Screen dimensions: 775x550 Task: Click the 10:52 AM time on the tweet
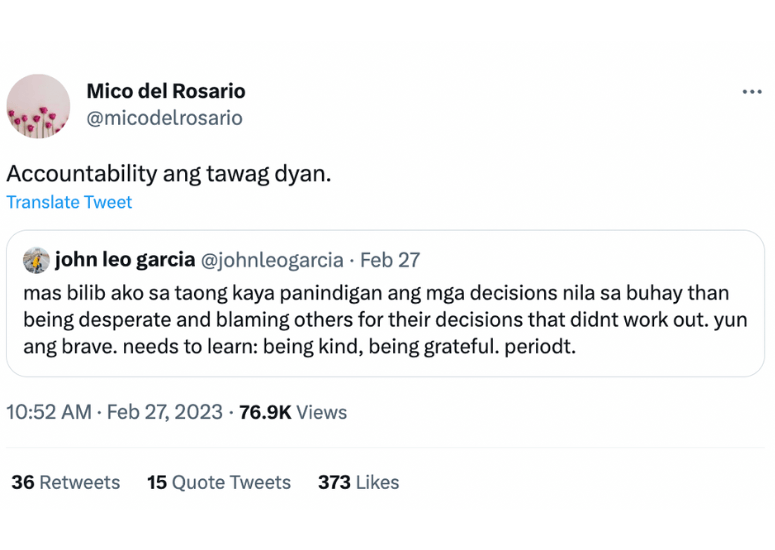coord(49,412)
